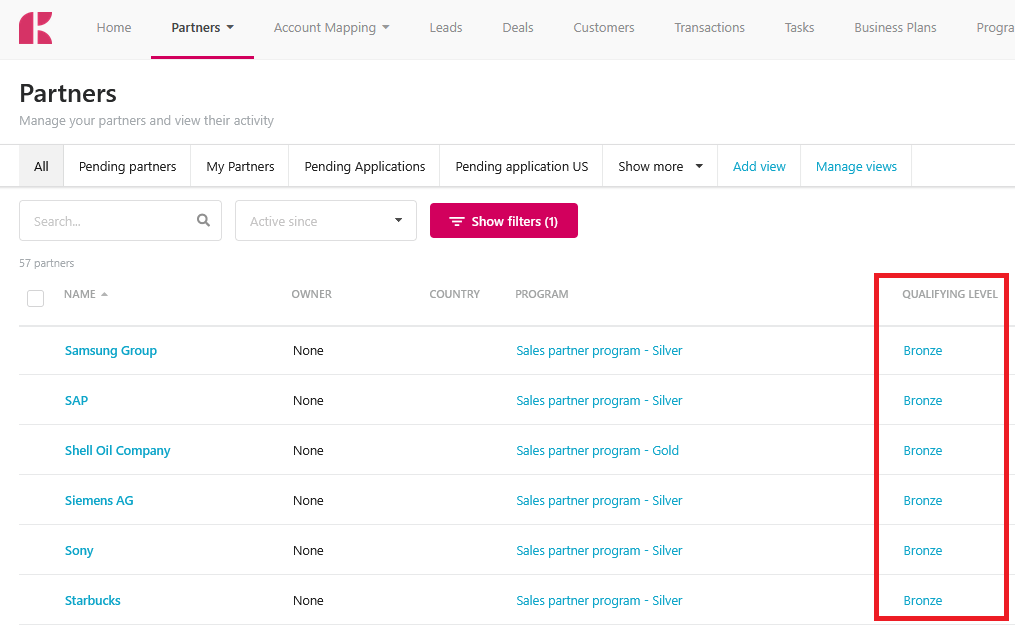Open the Leads section
The image size is (1015, 628).
click(x=446, y=28)
